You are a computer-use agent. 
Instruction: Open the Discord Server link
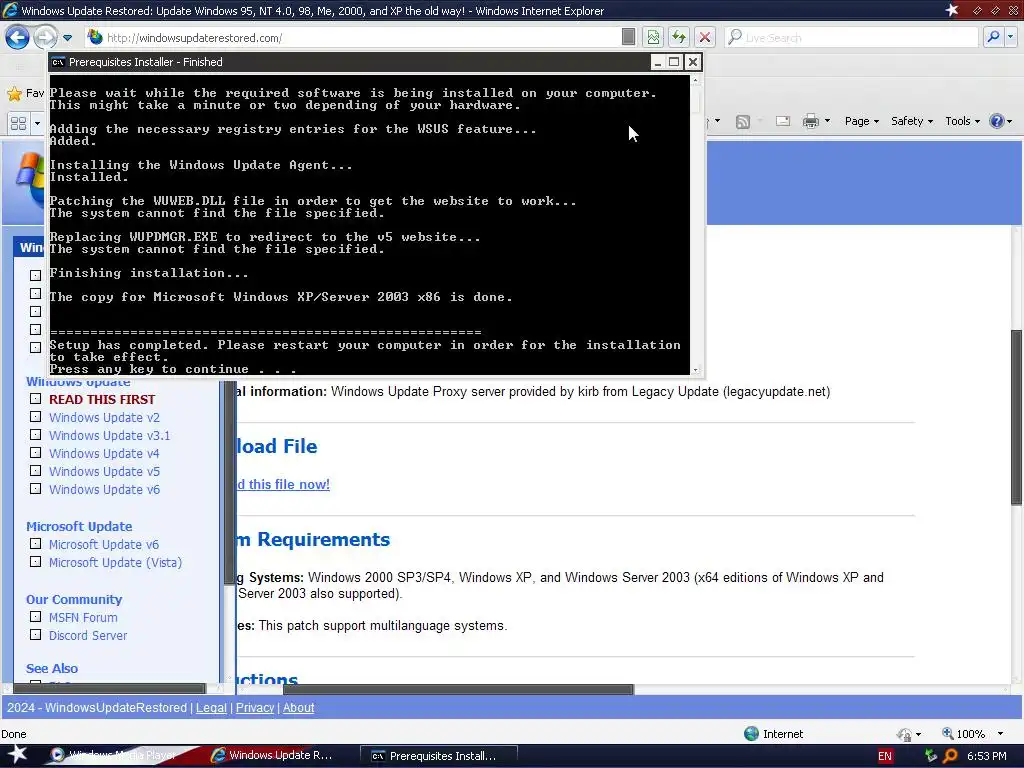coord(88,635)
